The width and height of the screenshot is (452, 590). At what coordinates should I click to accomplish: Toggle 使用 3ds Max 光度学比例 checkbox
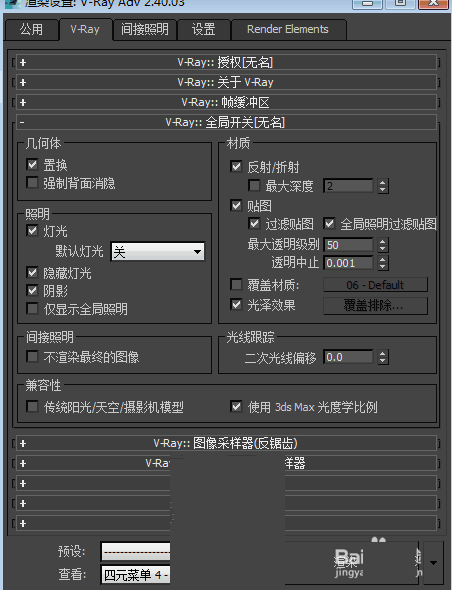click(236, 406)
